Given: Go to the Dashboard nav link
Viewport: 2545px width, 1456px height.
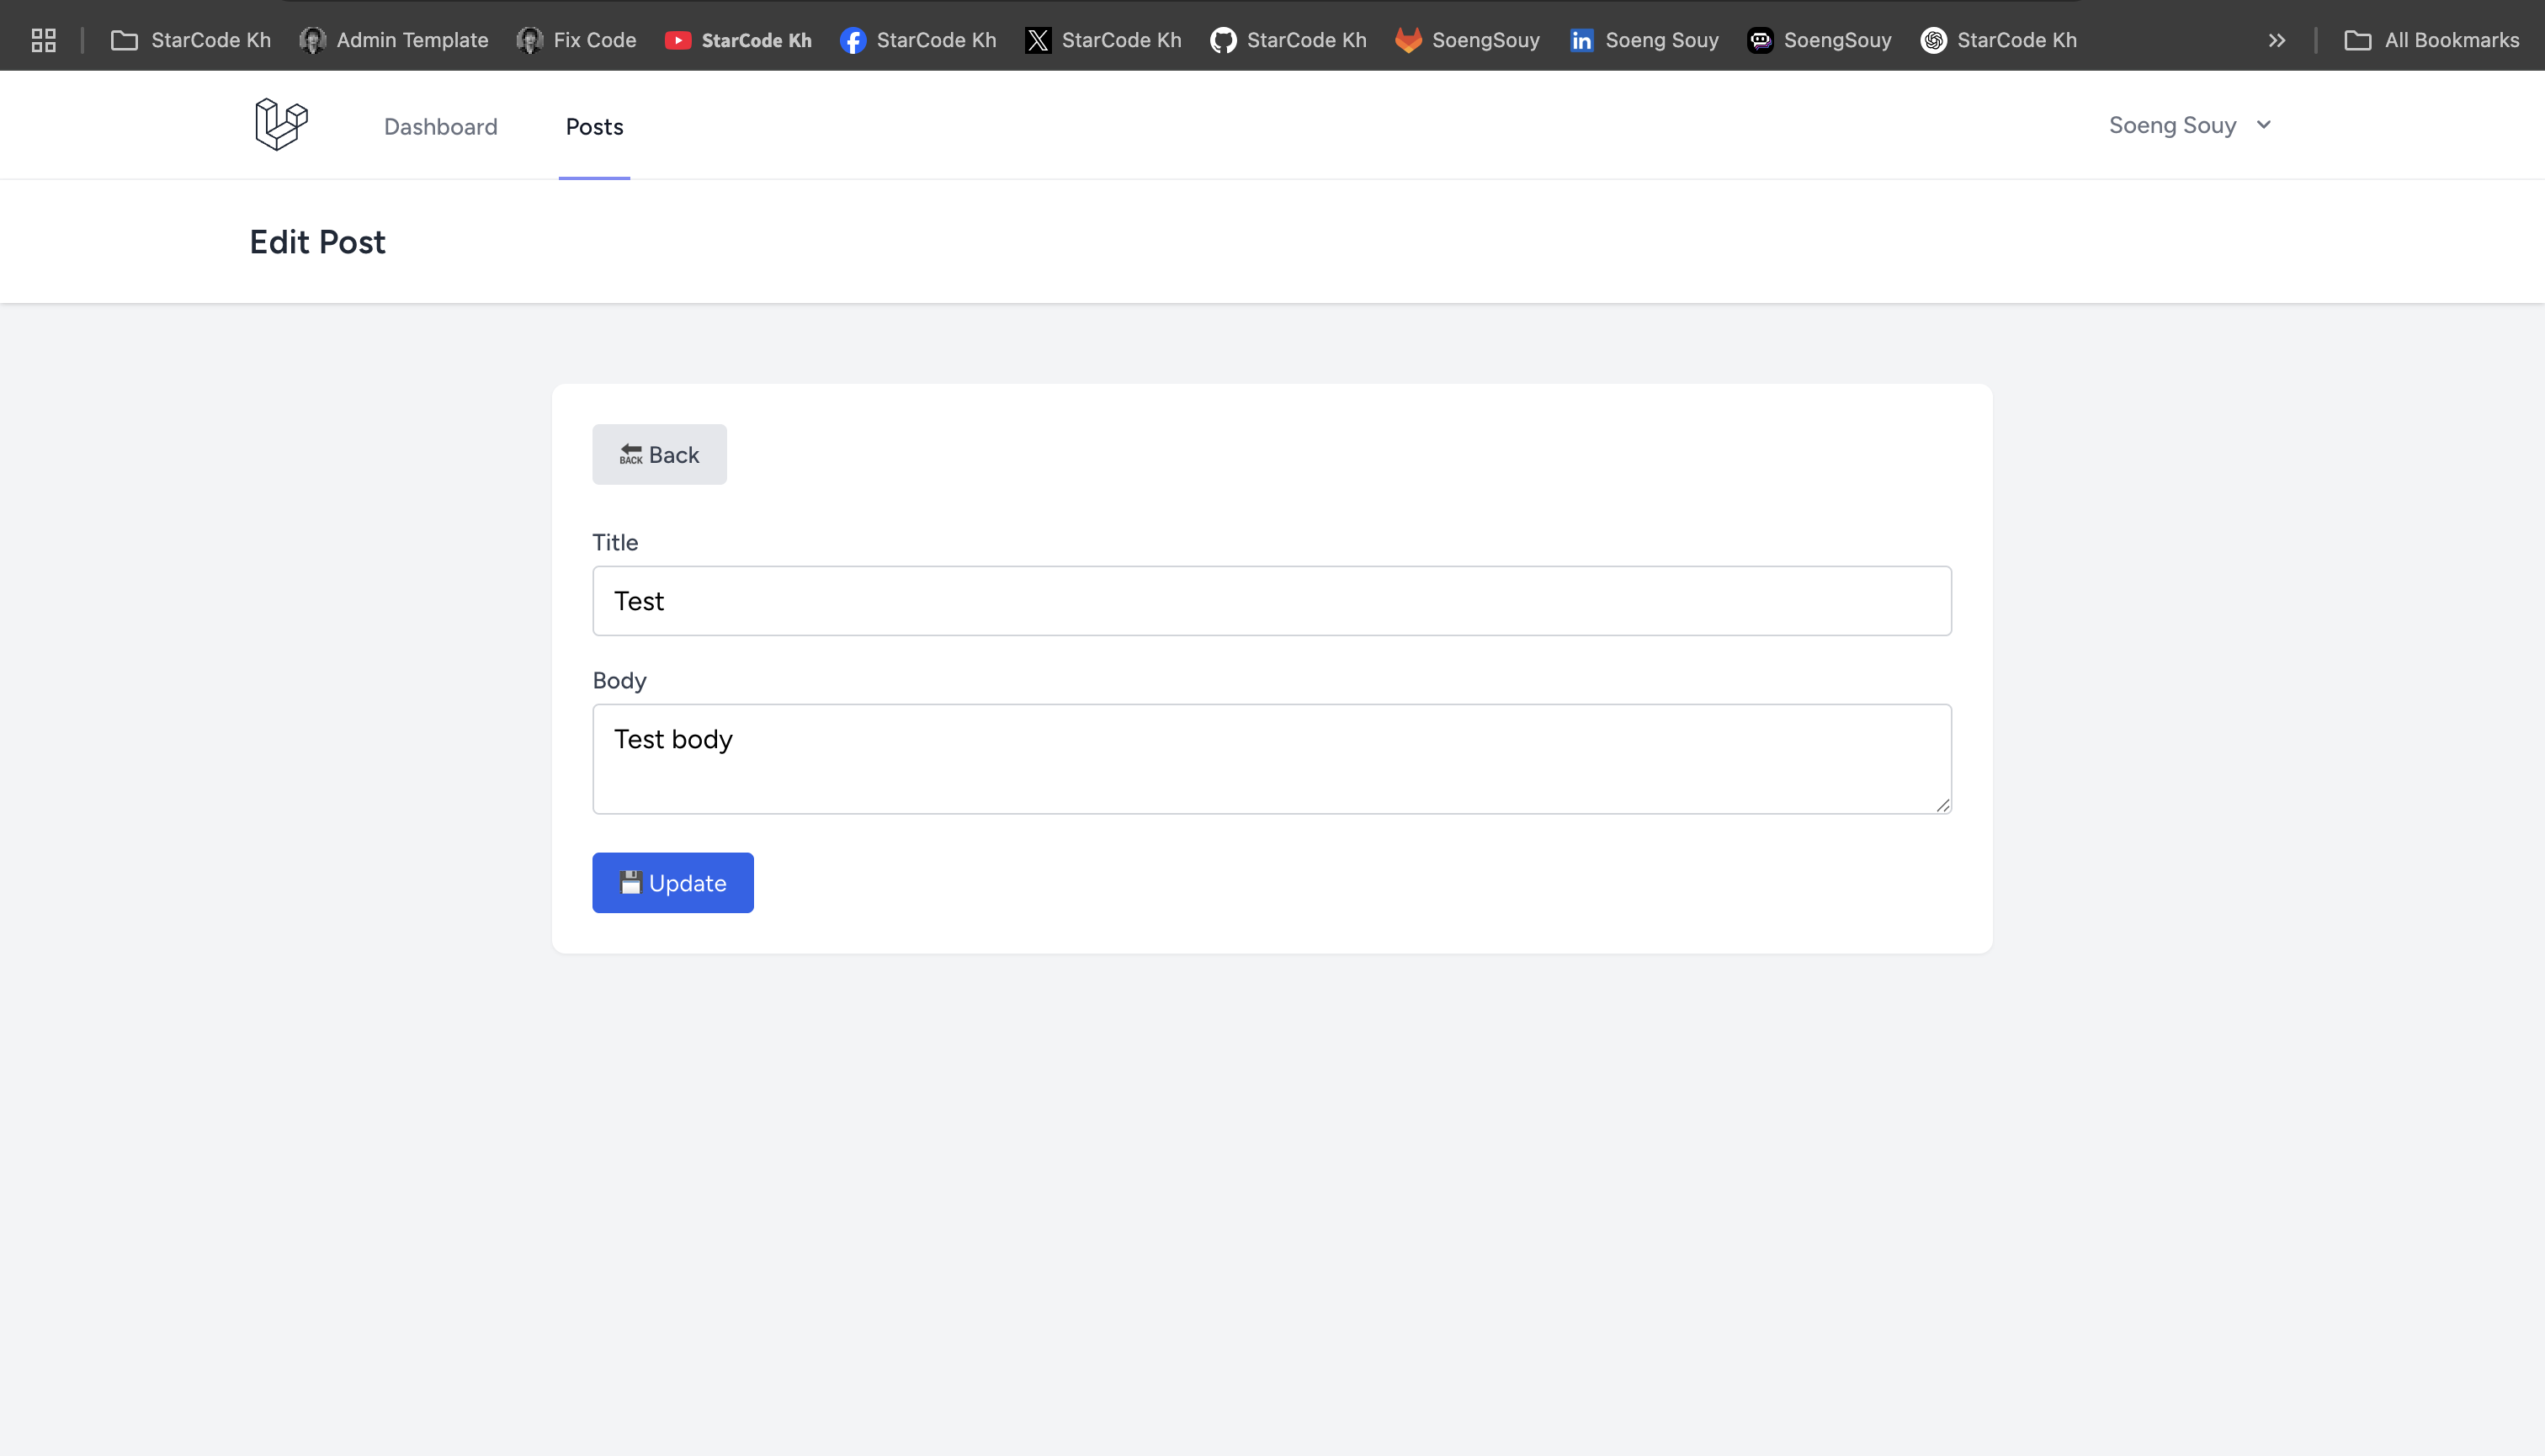Looking at the screenshot, I should (440, 127).
